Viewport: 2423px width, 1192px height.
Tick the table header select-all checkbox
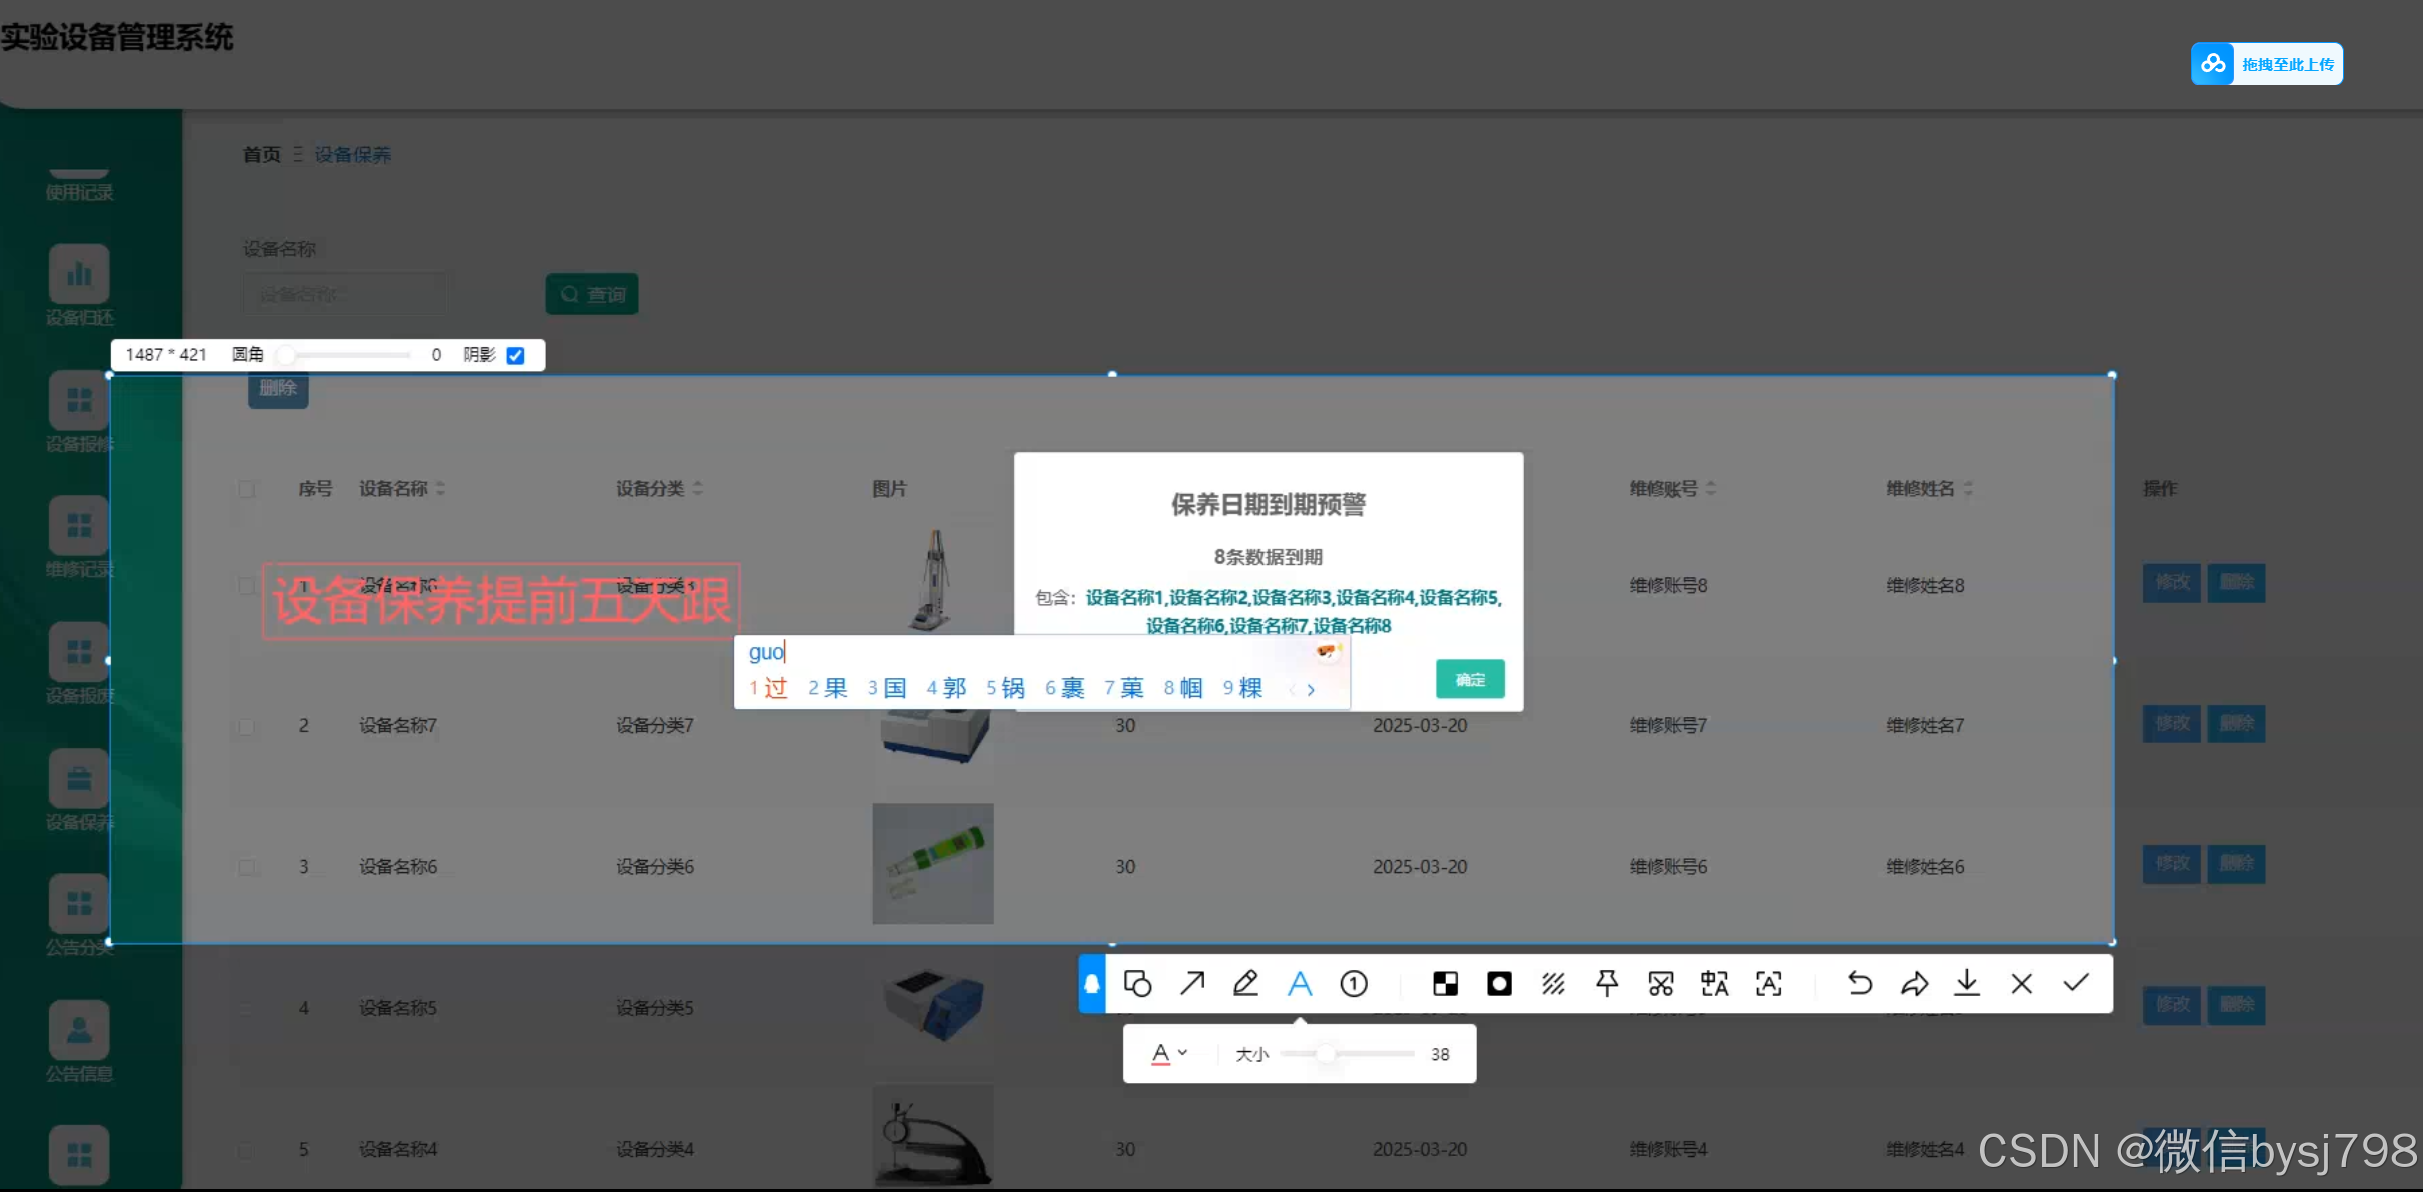coord(247,489)
